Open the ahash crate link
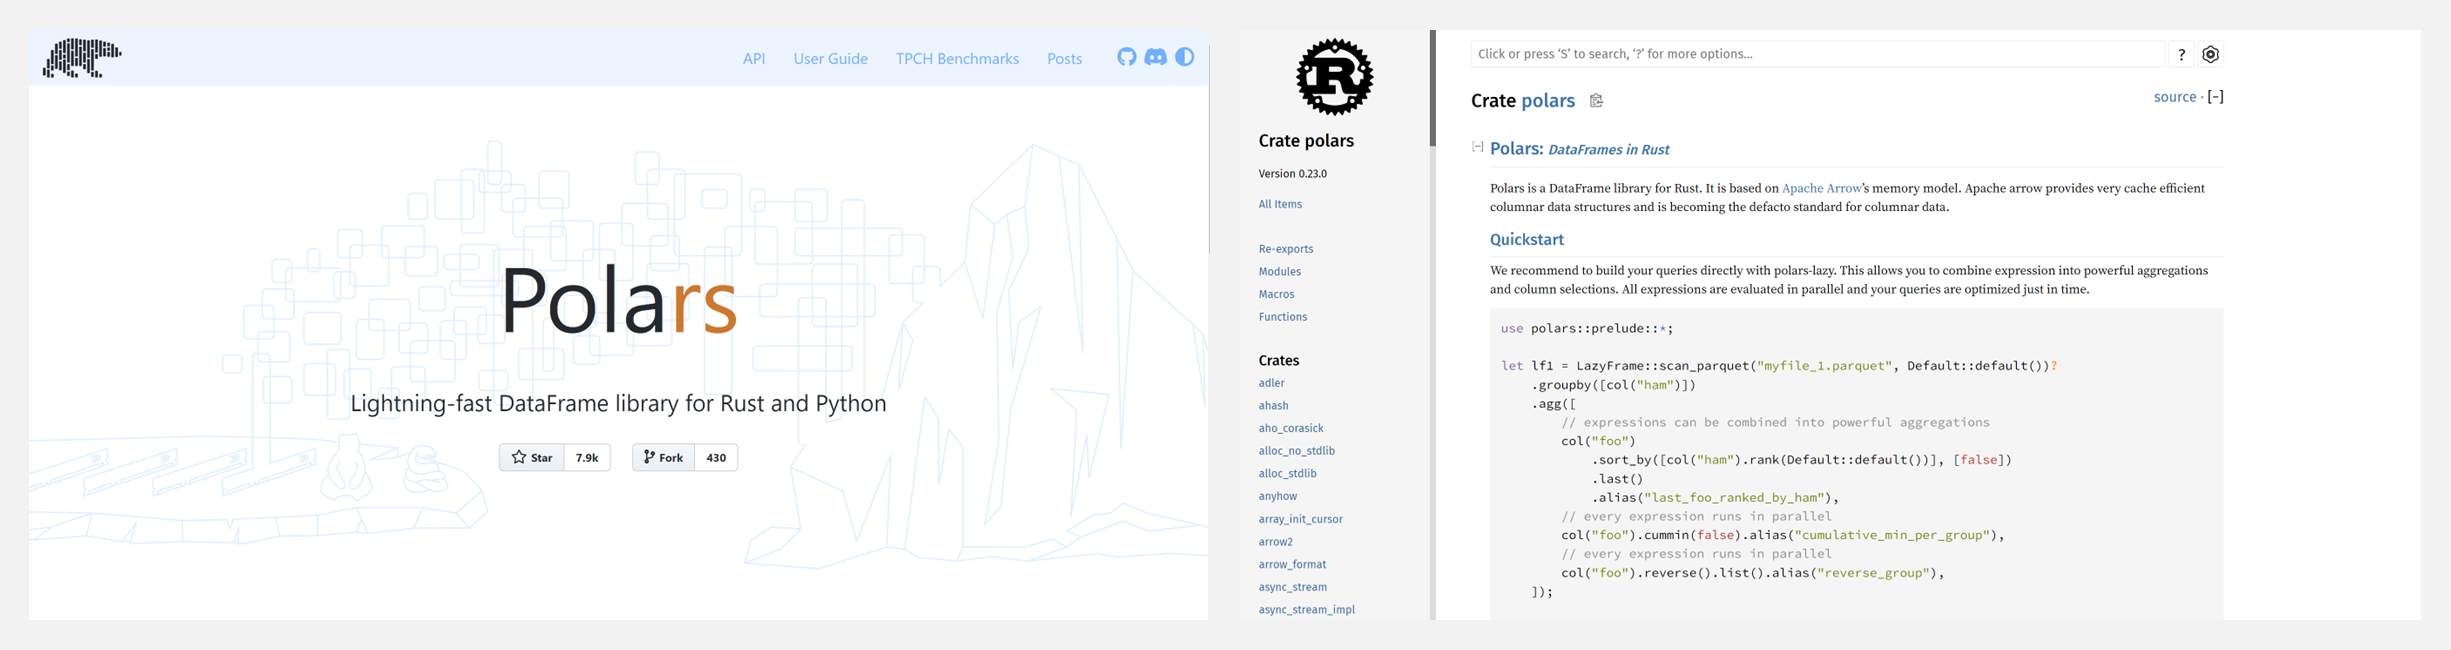 pos(1273,406)
